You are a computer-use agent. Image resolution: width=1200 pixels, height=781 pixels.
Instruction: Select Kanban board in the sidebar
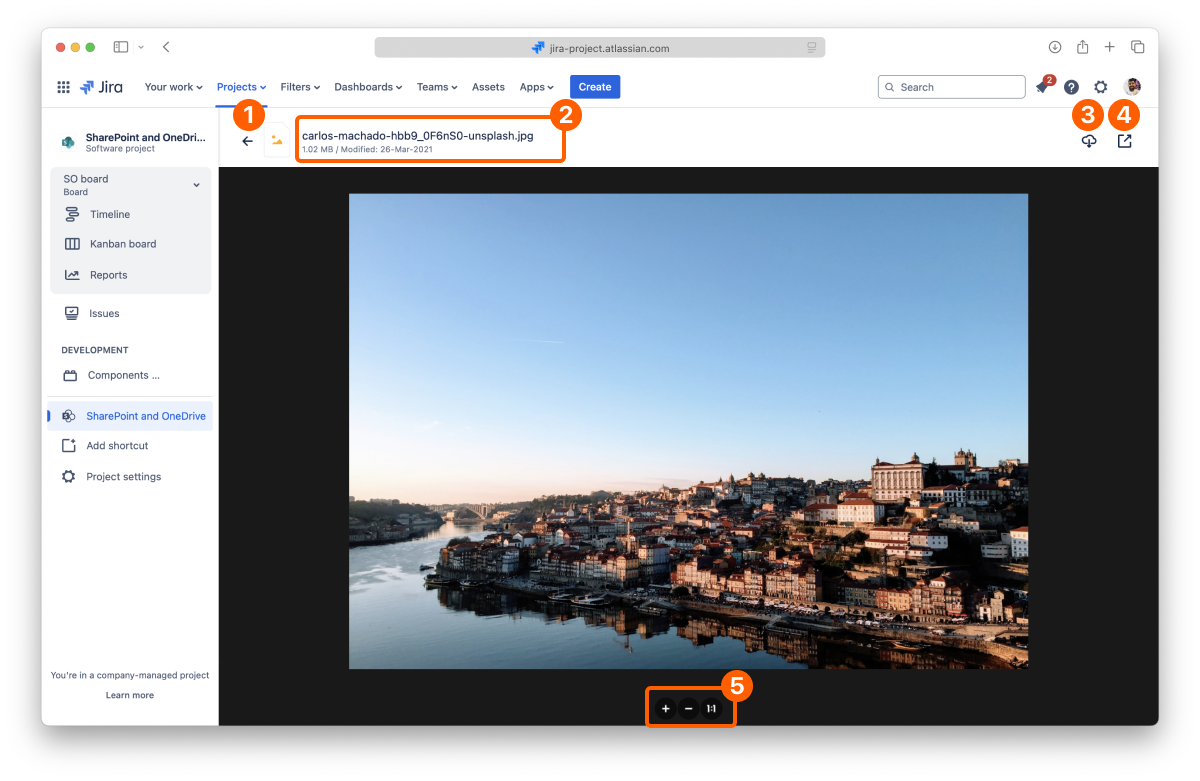[x=122, y=244]
